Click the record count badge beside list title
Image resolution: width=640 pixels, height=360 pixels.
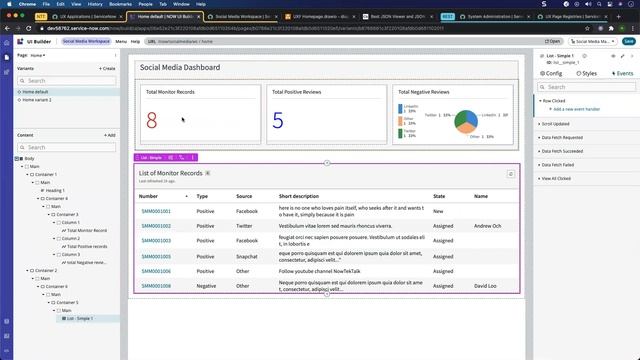[x=207, y=173]
